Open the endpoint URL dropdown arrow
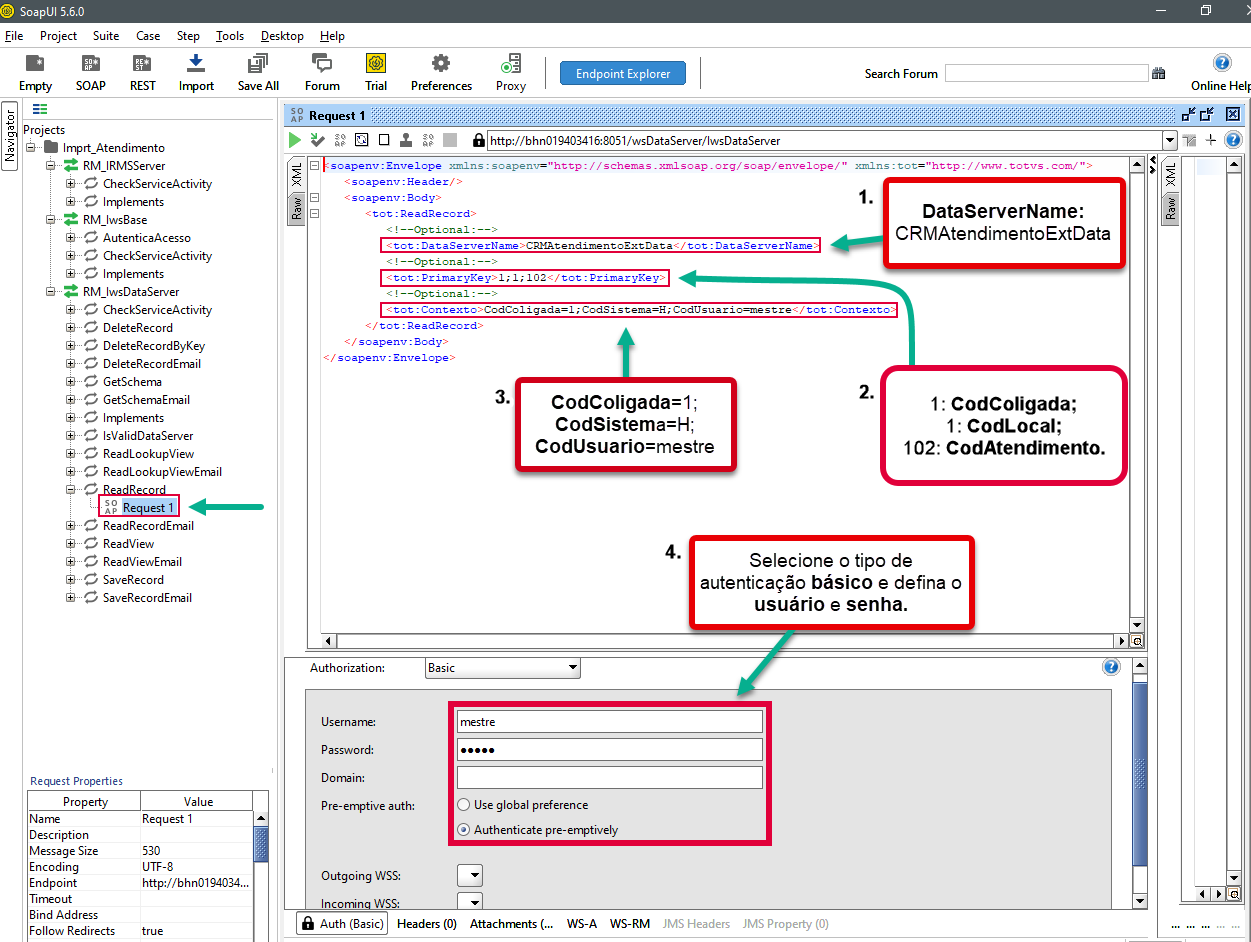The width and height of the screenshot is (1251, 942). (1170, 141)
